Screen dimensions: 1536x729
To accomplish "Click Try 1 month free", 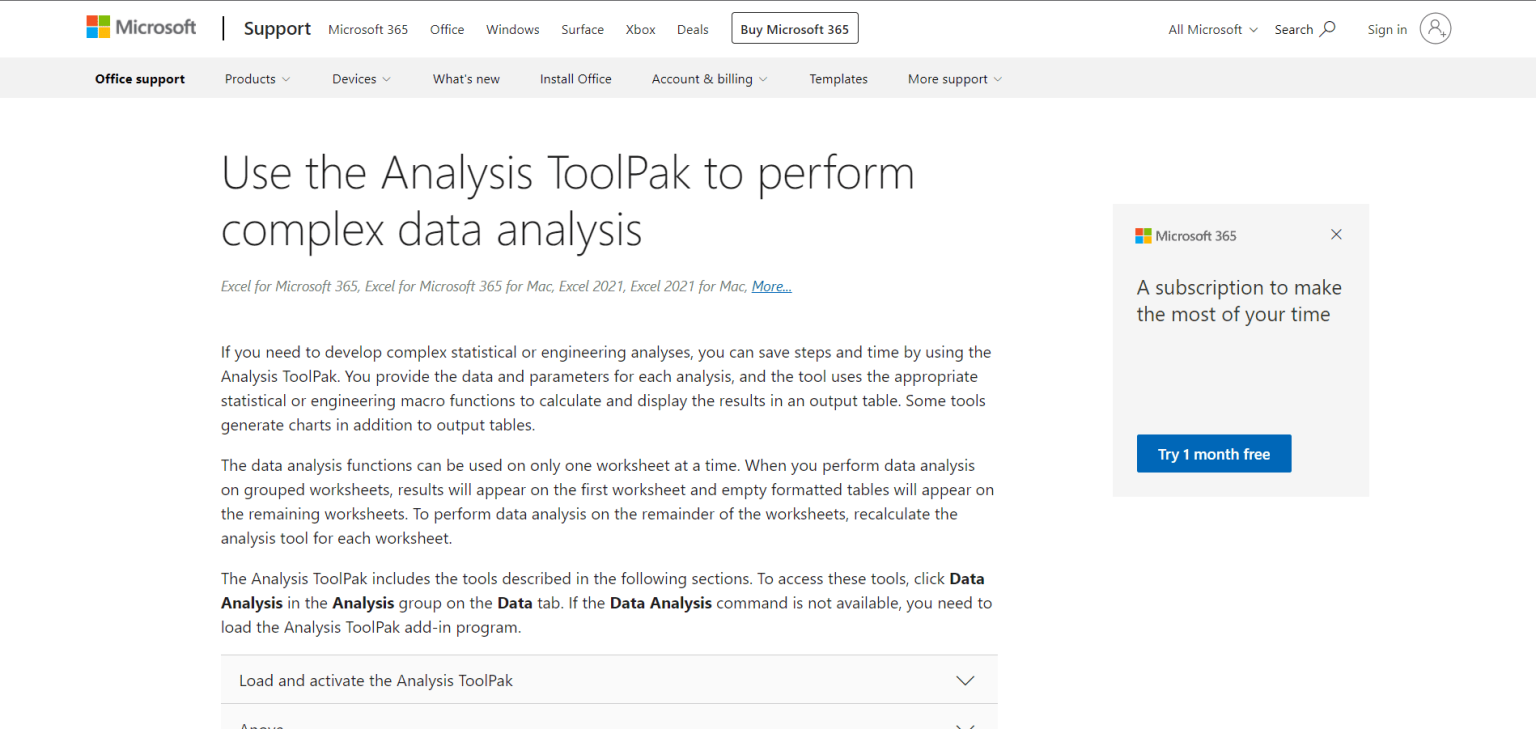I will [1213, 453].
